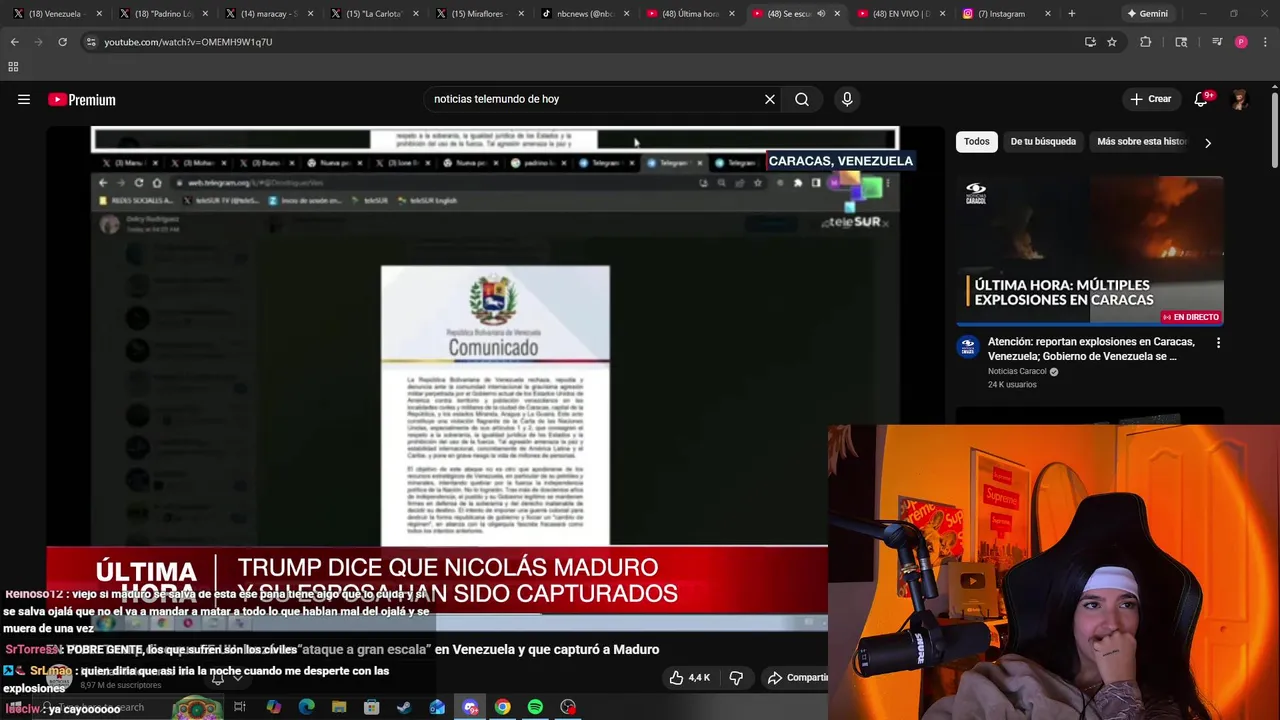Switch to the Última hora YouTube tab
The image size is (1280, 720).
(692, 14)
